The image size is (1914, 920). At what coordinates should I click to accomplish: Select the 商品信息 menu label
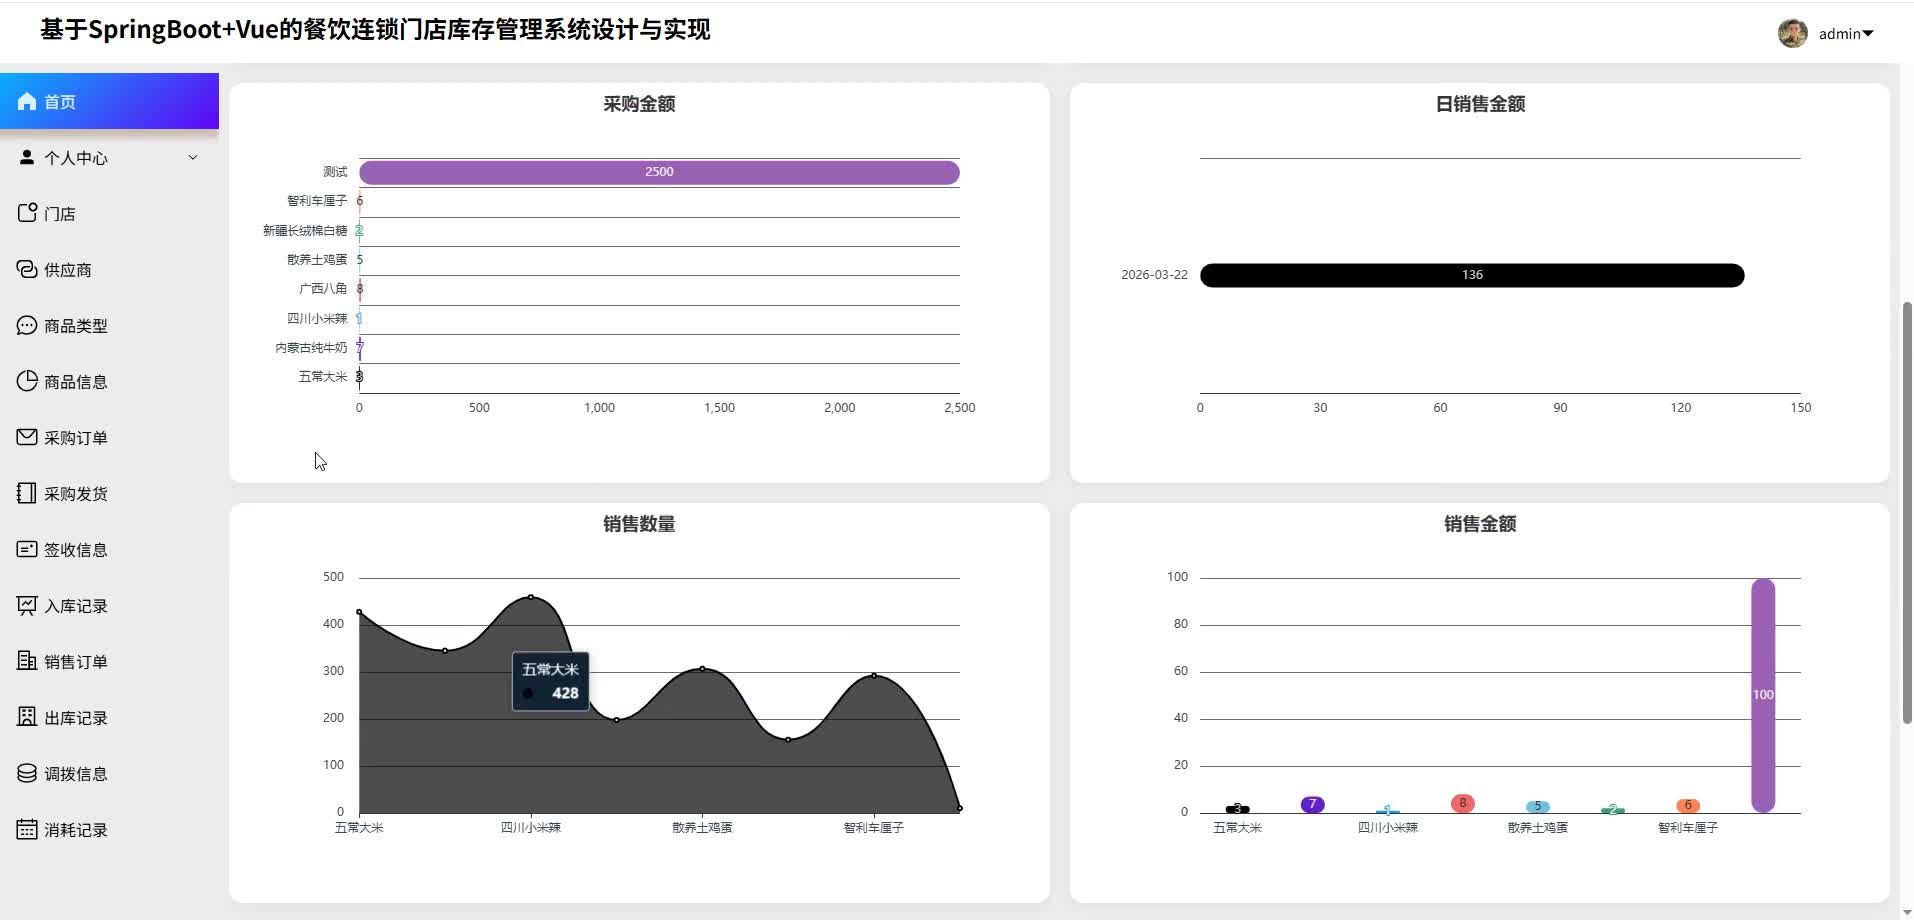pos(76,382)
